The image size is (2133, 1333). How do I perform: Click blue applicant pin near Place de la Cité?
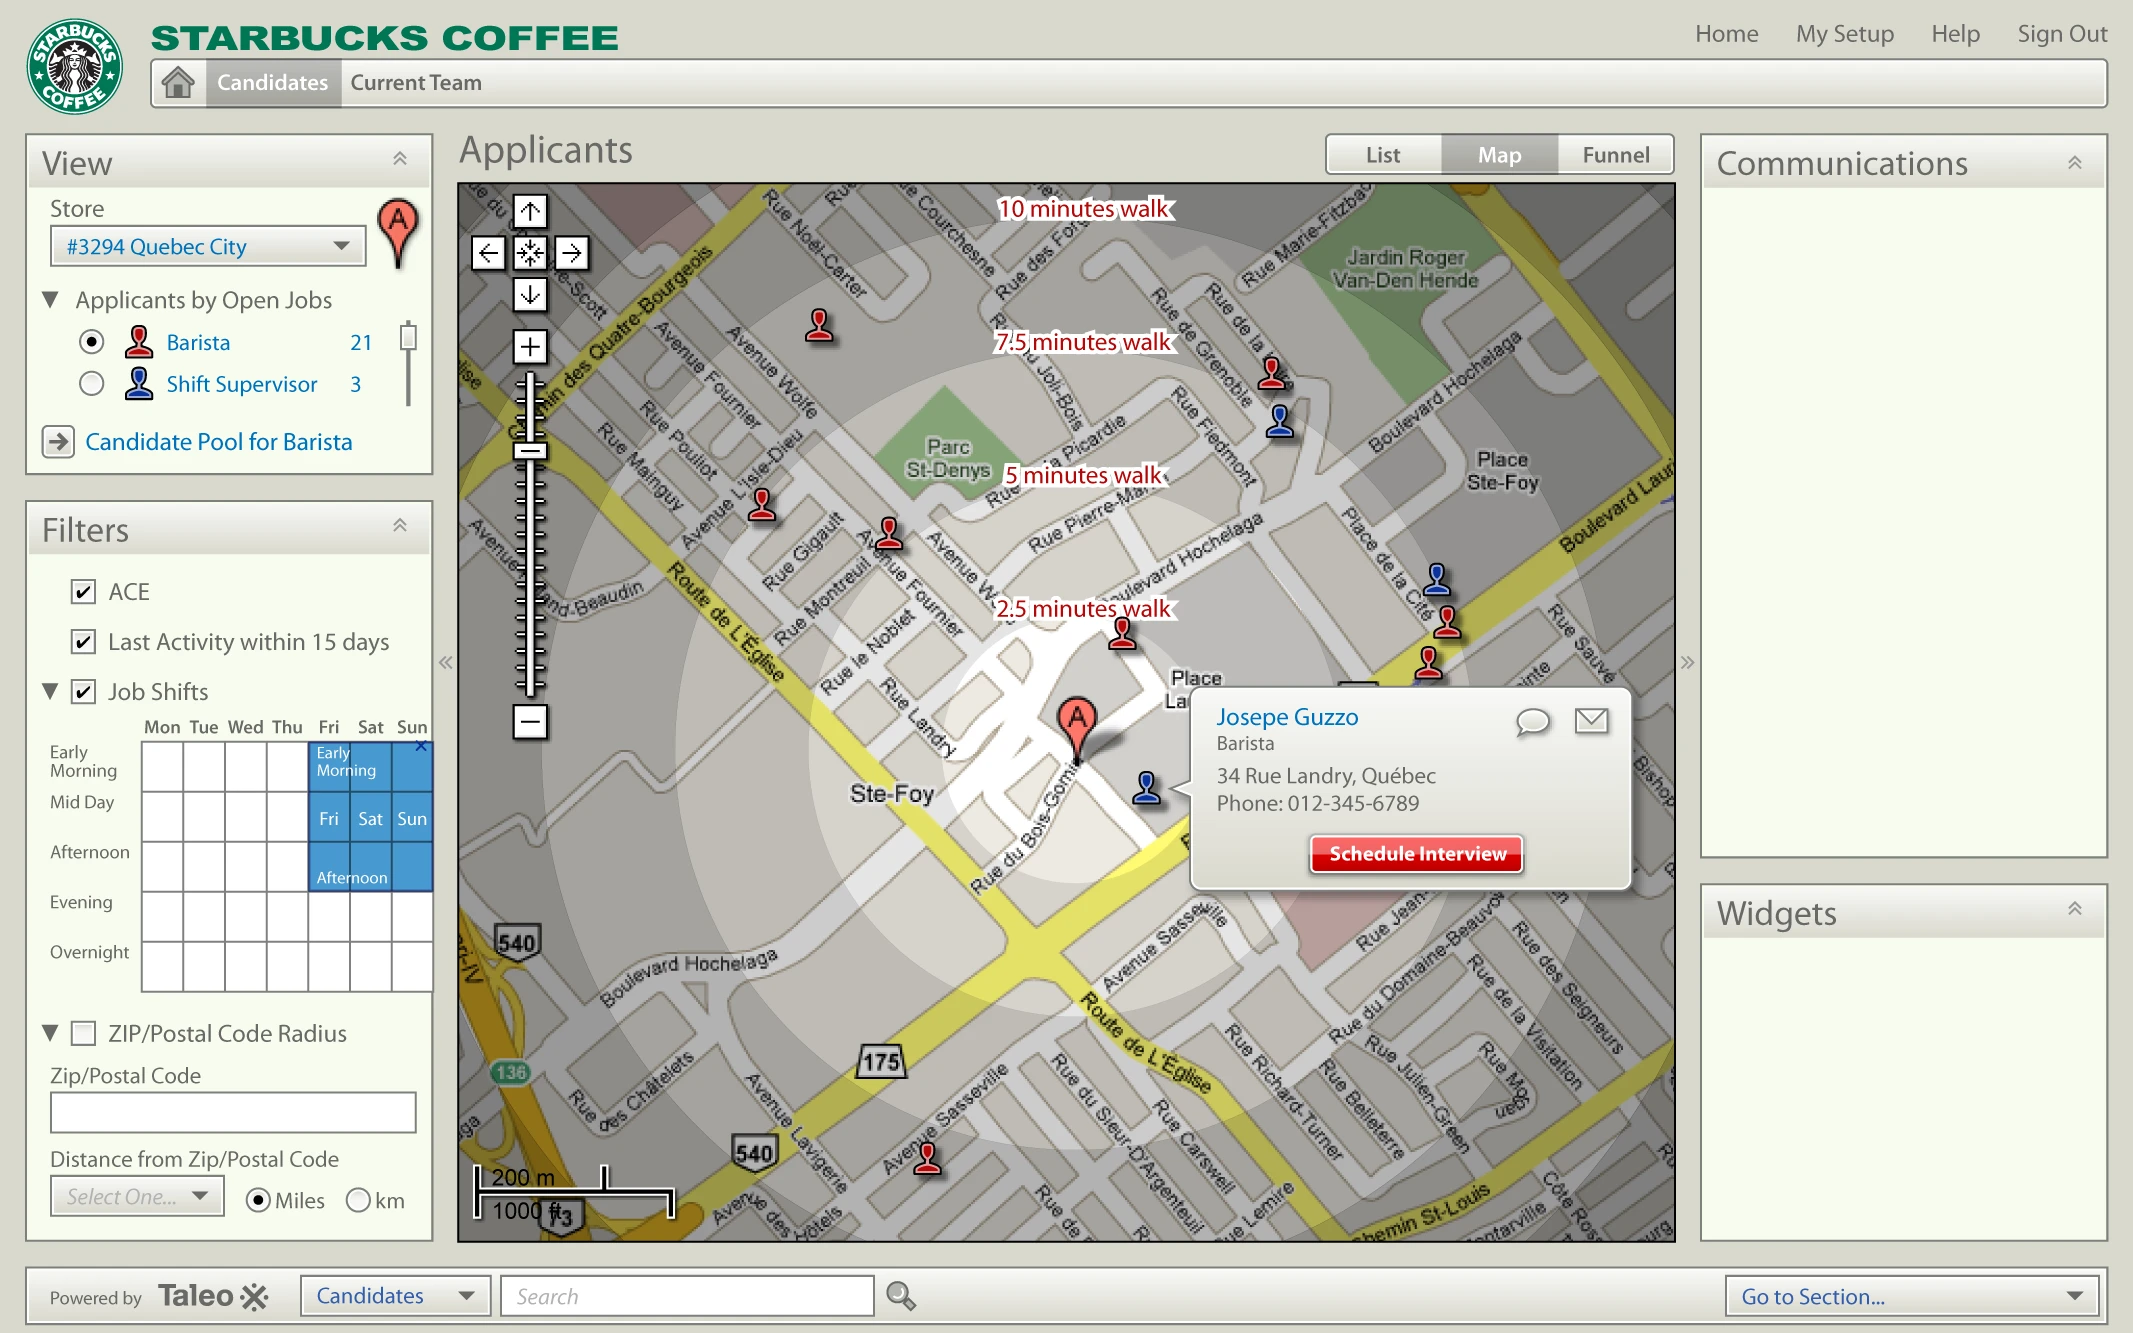pos(1437,579)
